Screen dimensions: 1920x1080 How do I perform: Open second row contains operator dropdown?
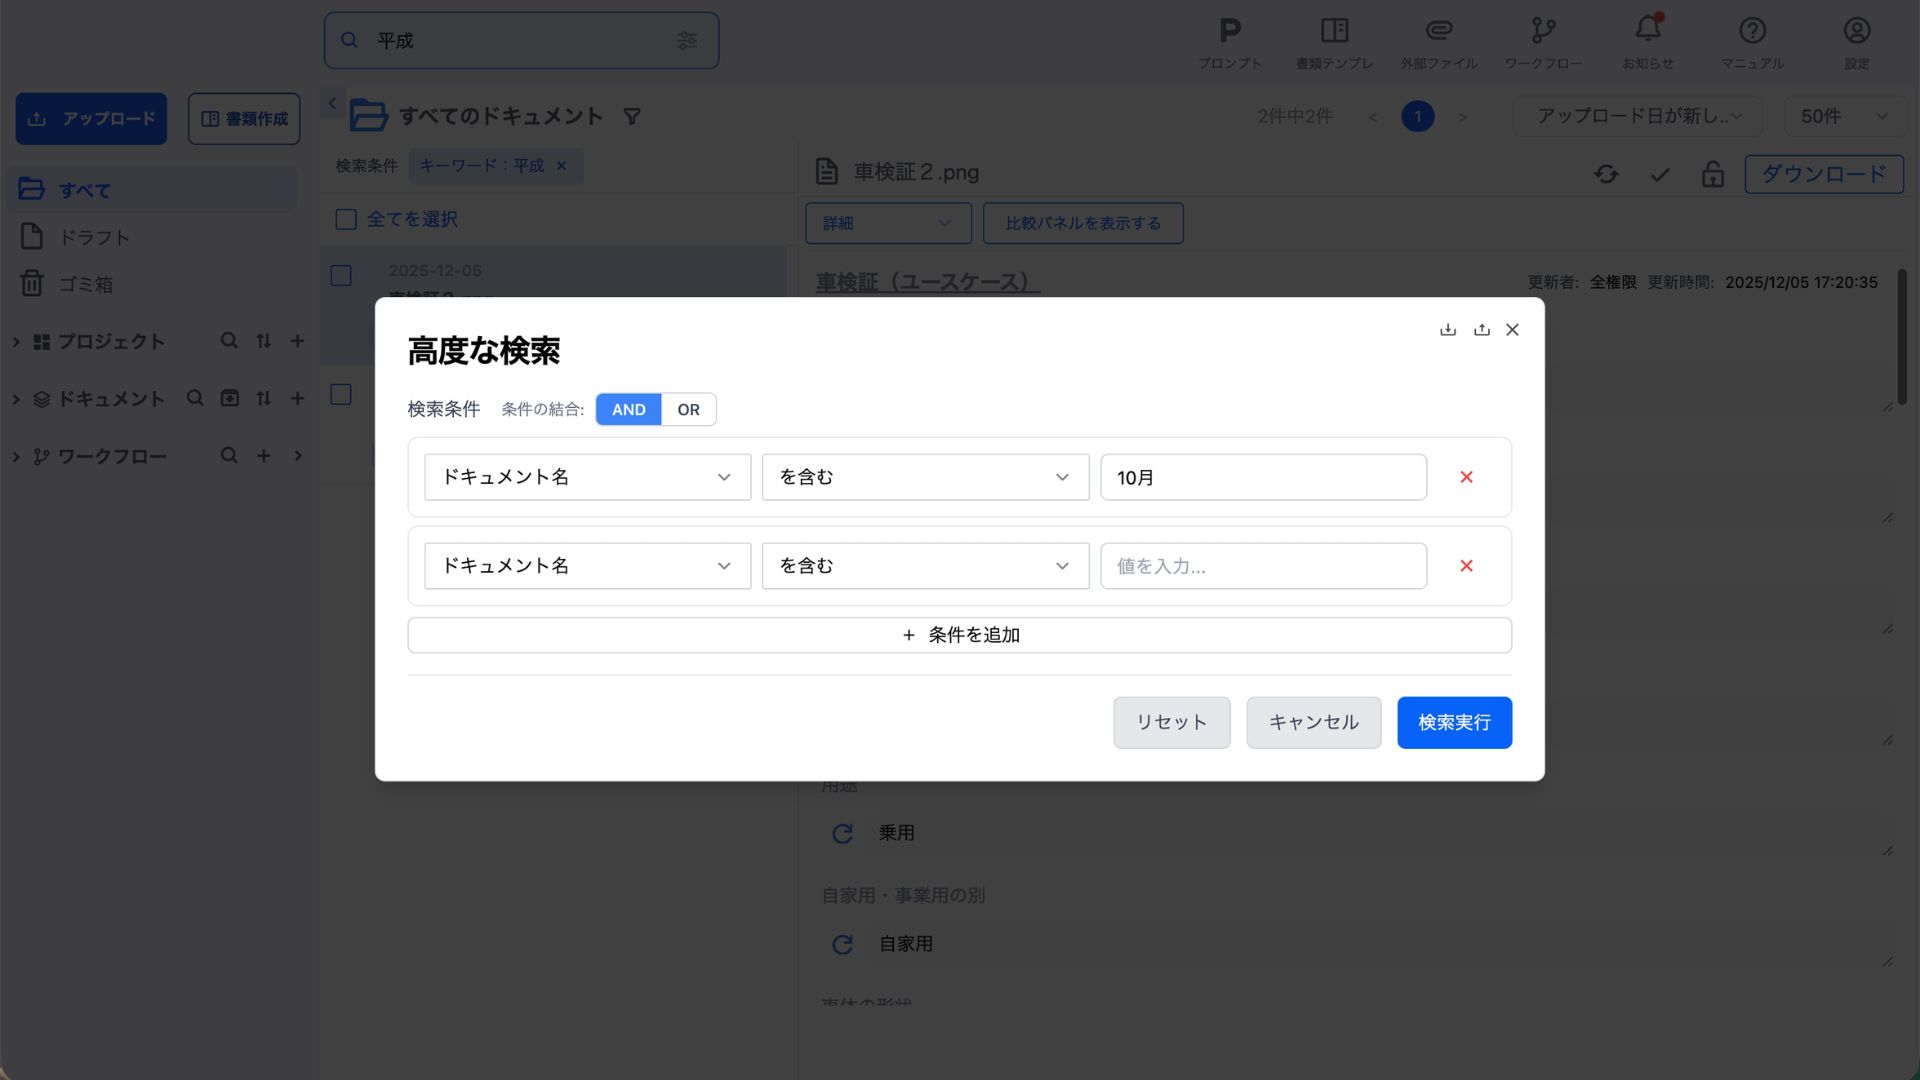tap(924, 566)
